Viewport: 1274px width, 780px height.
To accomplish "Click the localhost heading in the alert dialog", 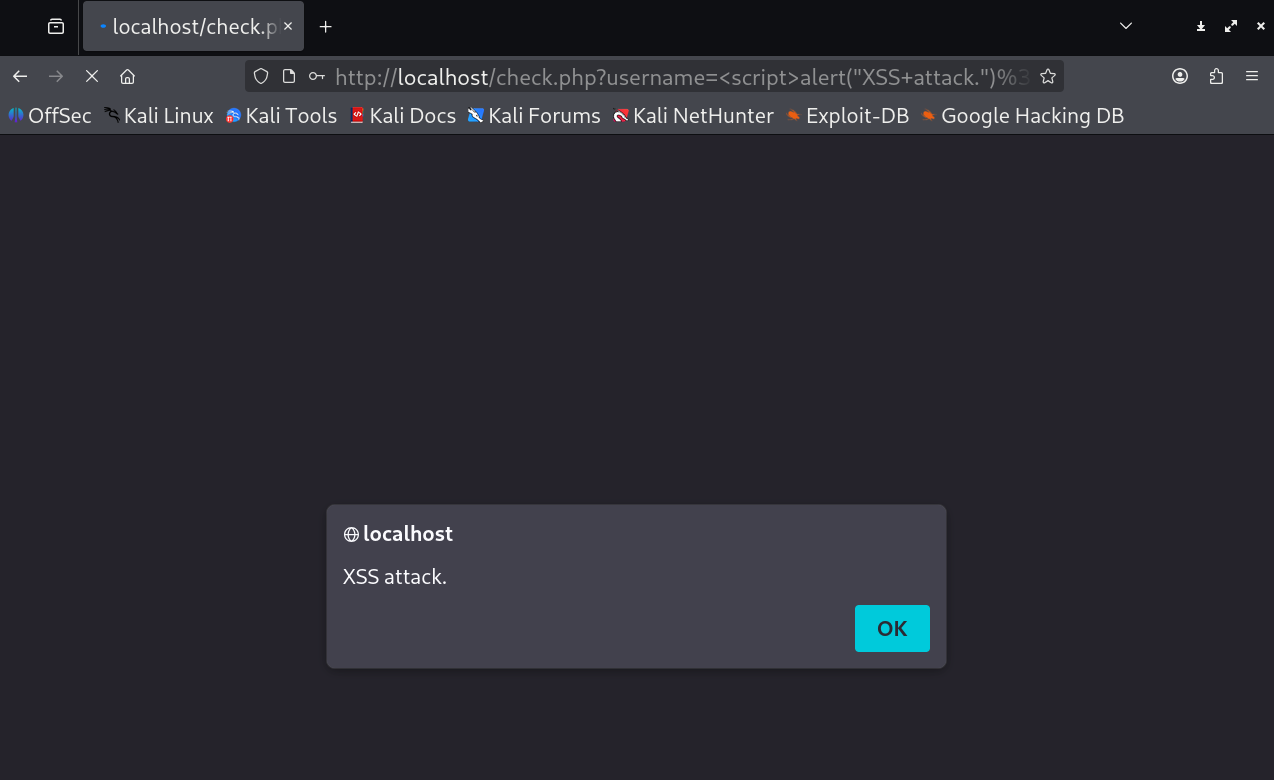I will point(408,534).
